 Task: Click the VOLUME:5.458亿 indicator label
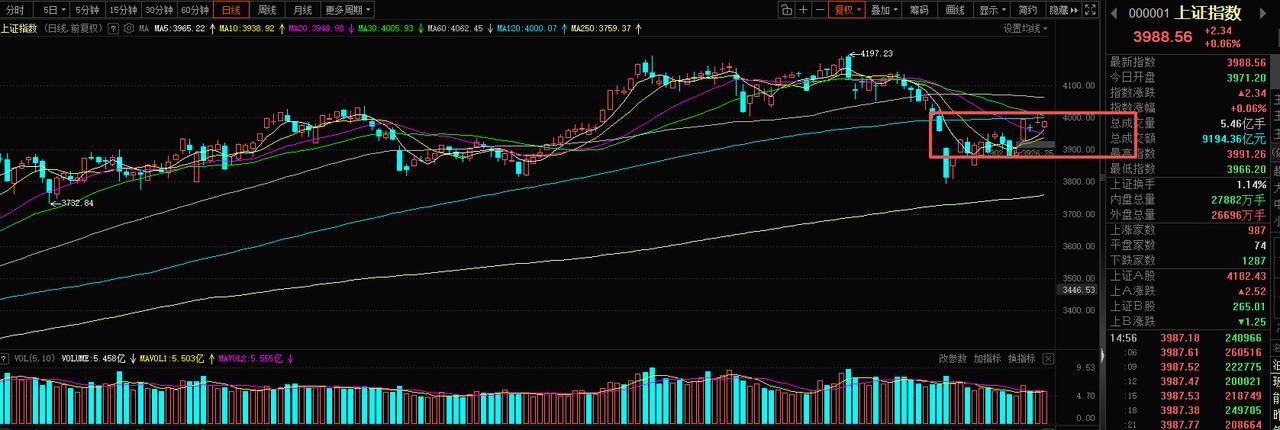click(x=95, y=358)
